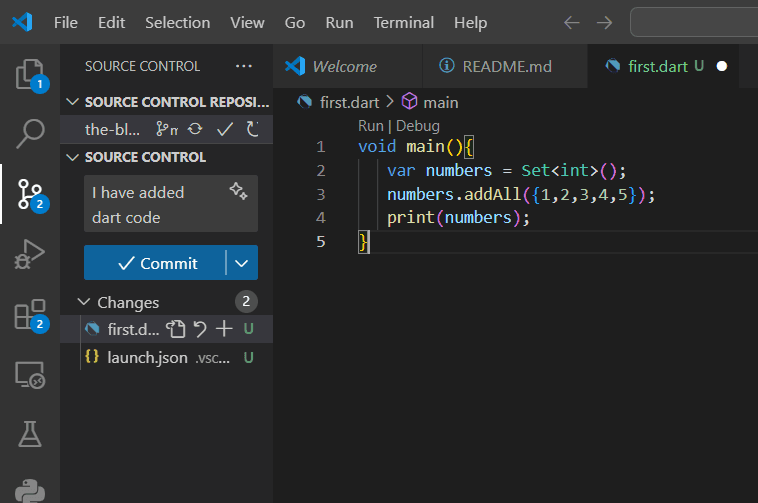The image size is (758, 503).
Task: Synchronize changes for the repository
Action: (x=195, y=129)
